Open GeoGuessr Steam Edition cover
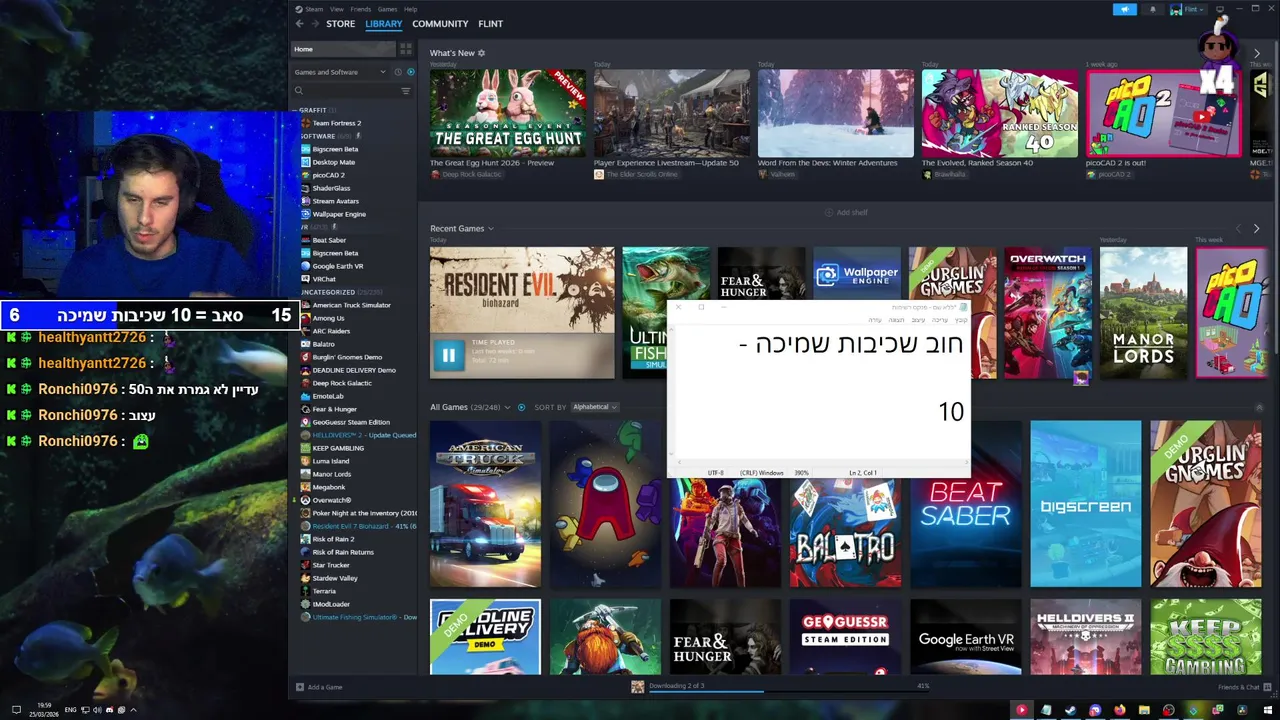This screenshot has height=720, width=1280. click(x=845, y=637)
